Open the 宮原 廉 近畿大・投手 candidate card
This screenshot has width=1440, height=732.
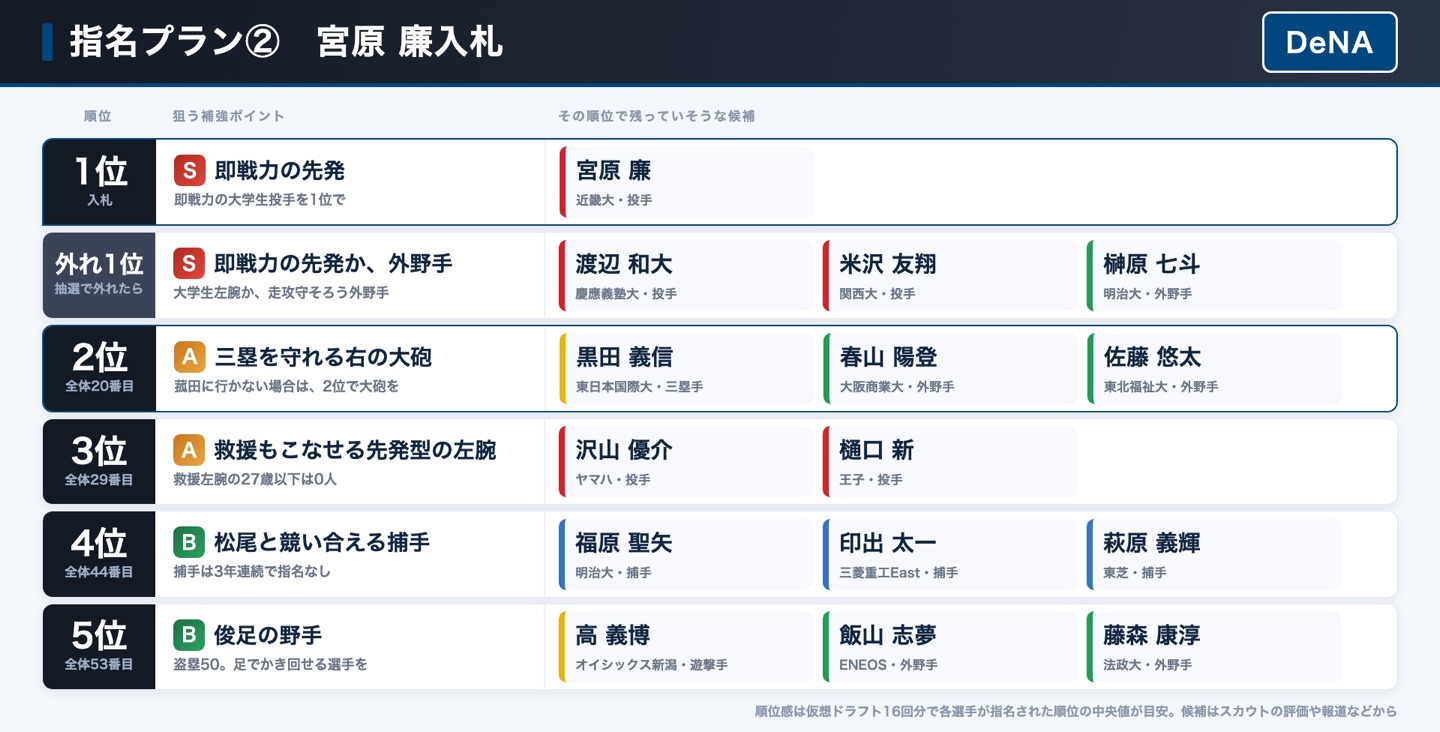[687, 182]
